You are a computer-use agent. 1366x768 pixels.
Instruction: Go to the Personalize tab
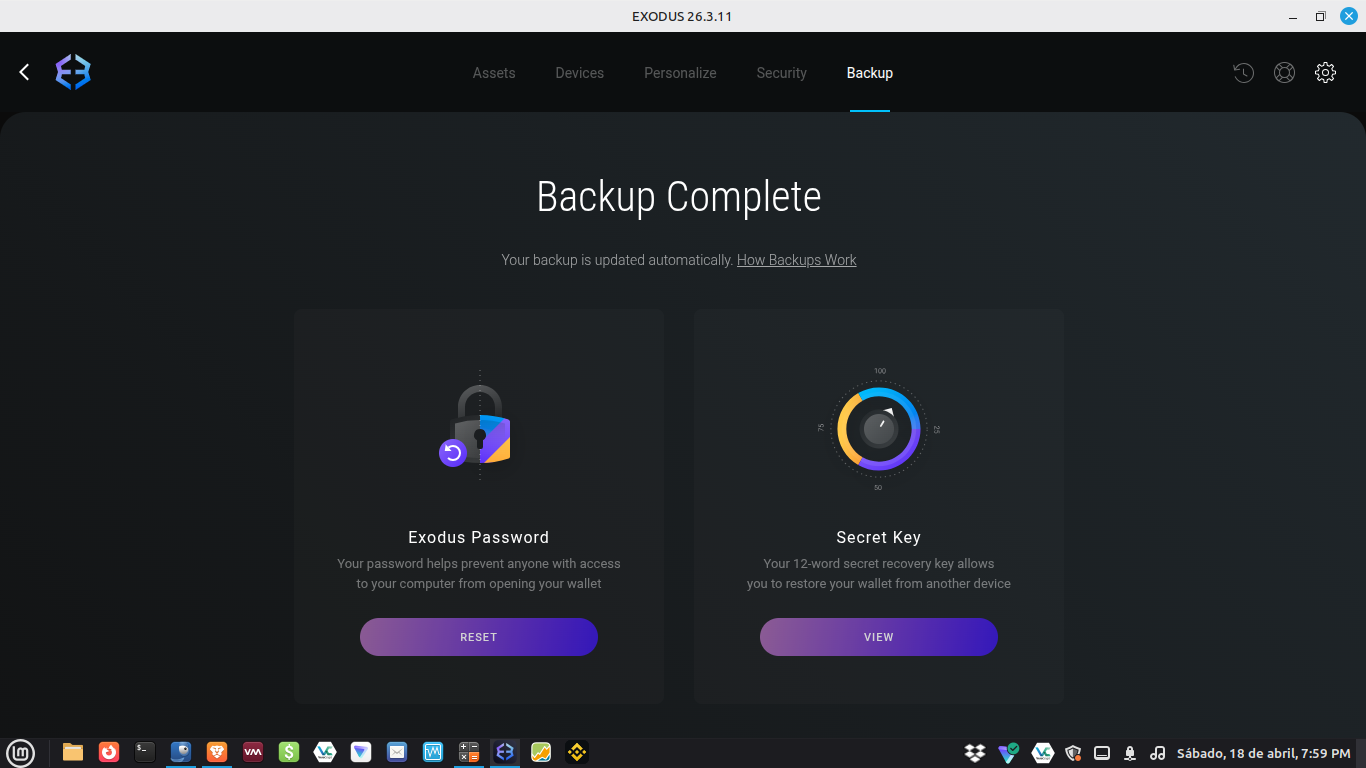pyautogui.click(x=680, y=73)
